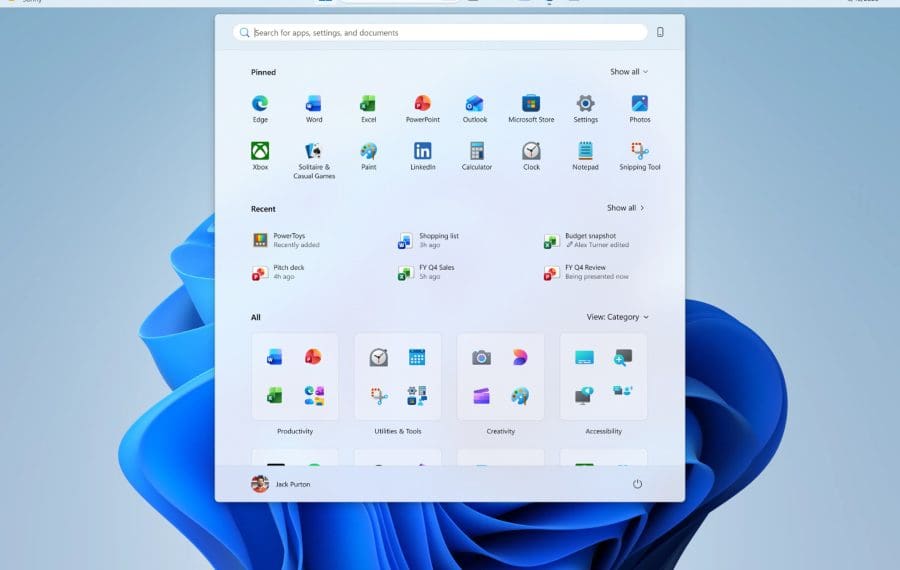Open pinned Paint app
Image resolution: width=900 pixels, height=570 pixels.
pos(368,156)
